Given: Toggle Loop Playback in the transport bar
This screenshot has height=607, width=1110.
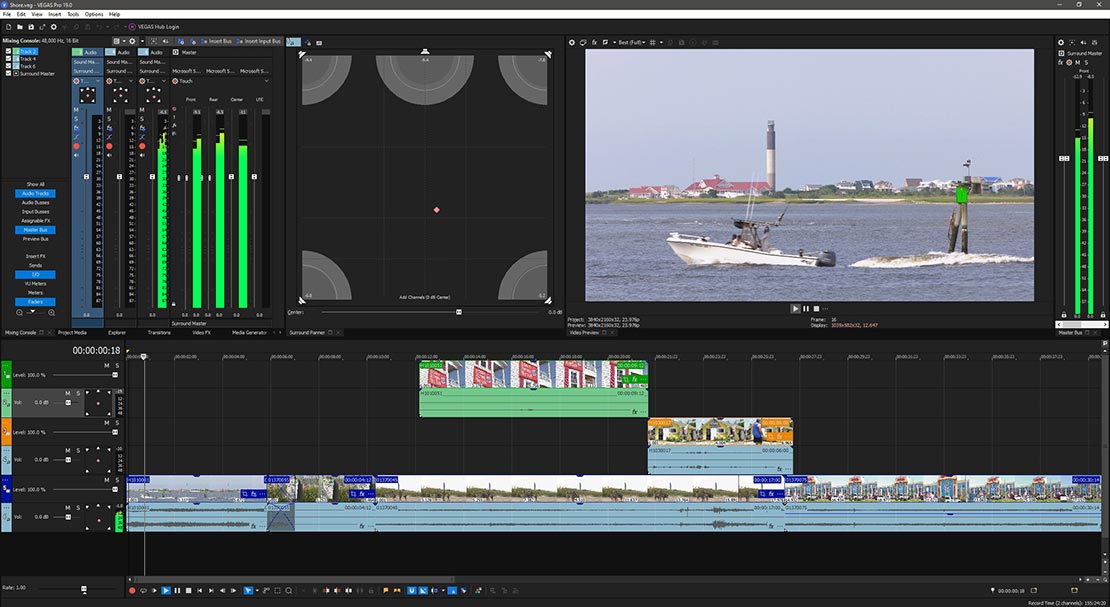Looking at the screenshot, I should click(143, 590).
